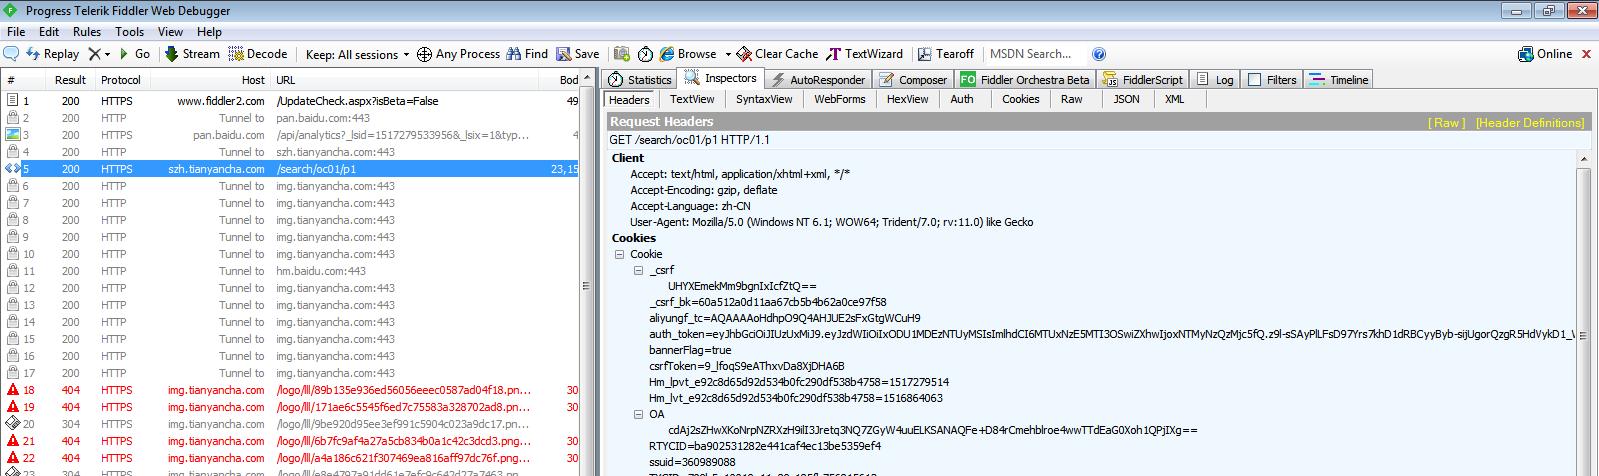This screenshot has height=476, width=1599.
Task: Open the Keep: All sessions dropdown
Action: pyautogui.click(x=357, y=55)
